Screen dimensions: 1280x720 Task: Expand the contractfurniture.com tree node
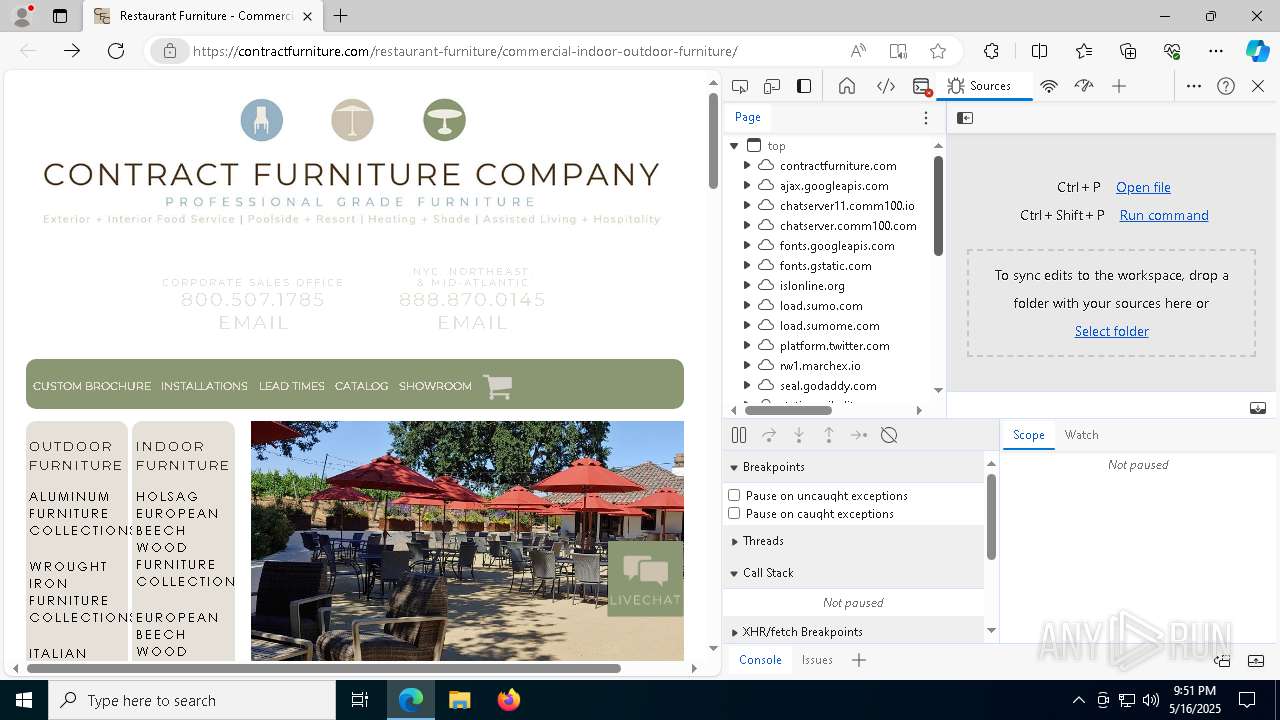coord(747,166)
